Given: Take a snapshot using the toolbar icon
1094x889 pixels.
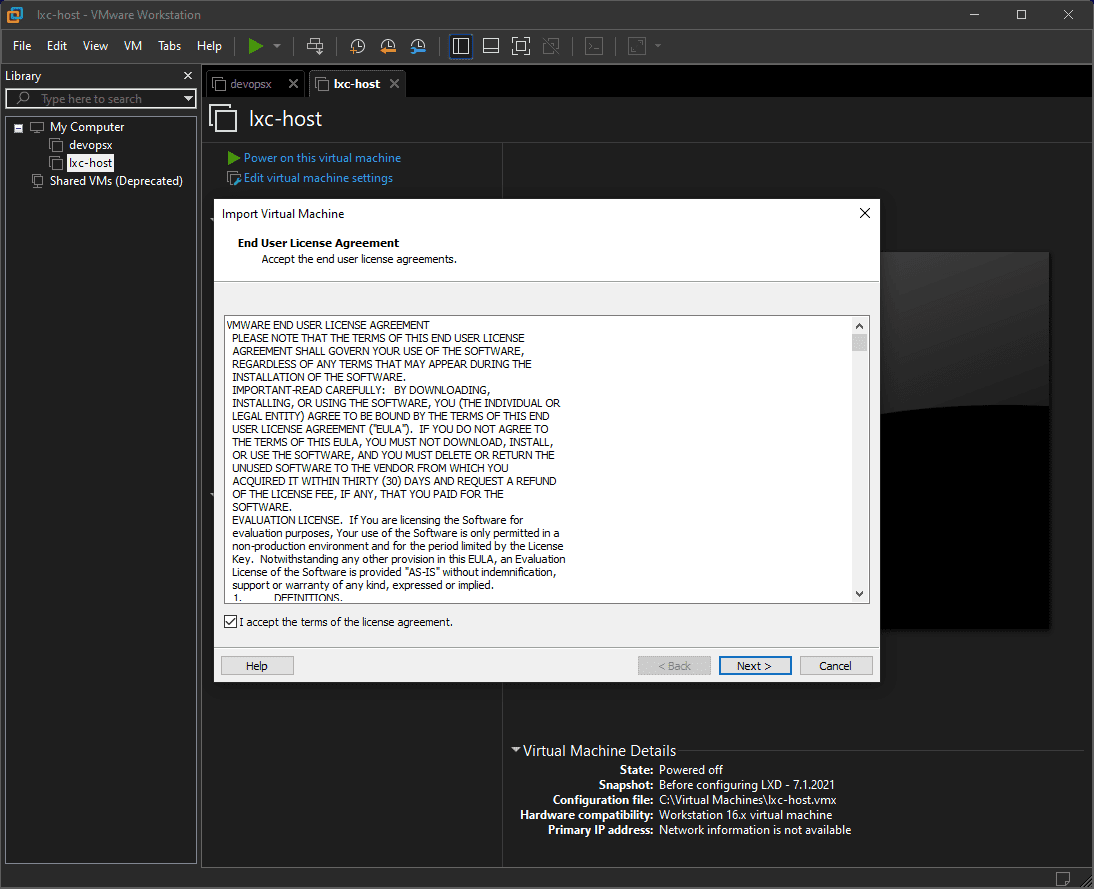Looking at the screenshot, I should point(357,46).
